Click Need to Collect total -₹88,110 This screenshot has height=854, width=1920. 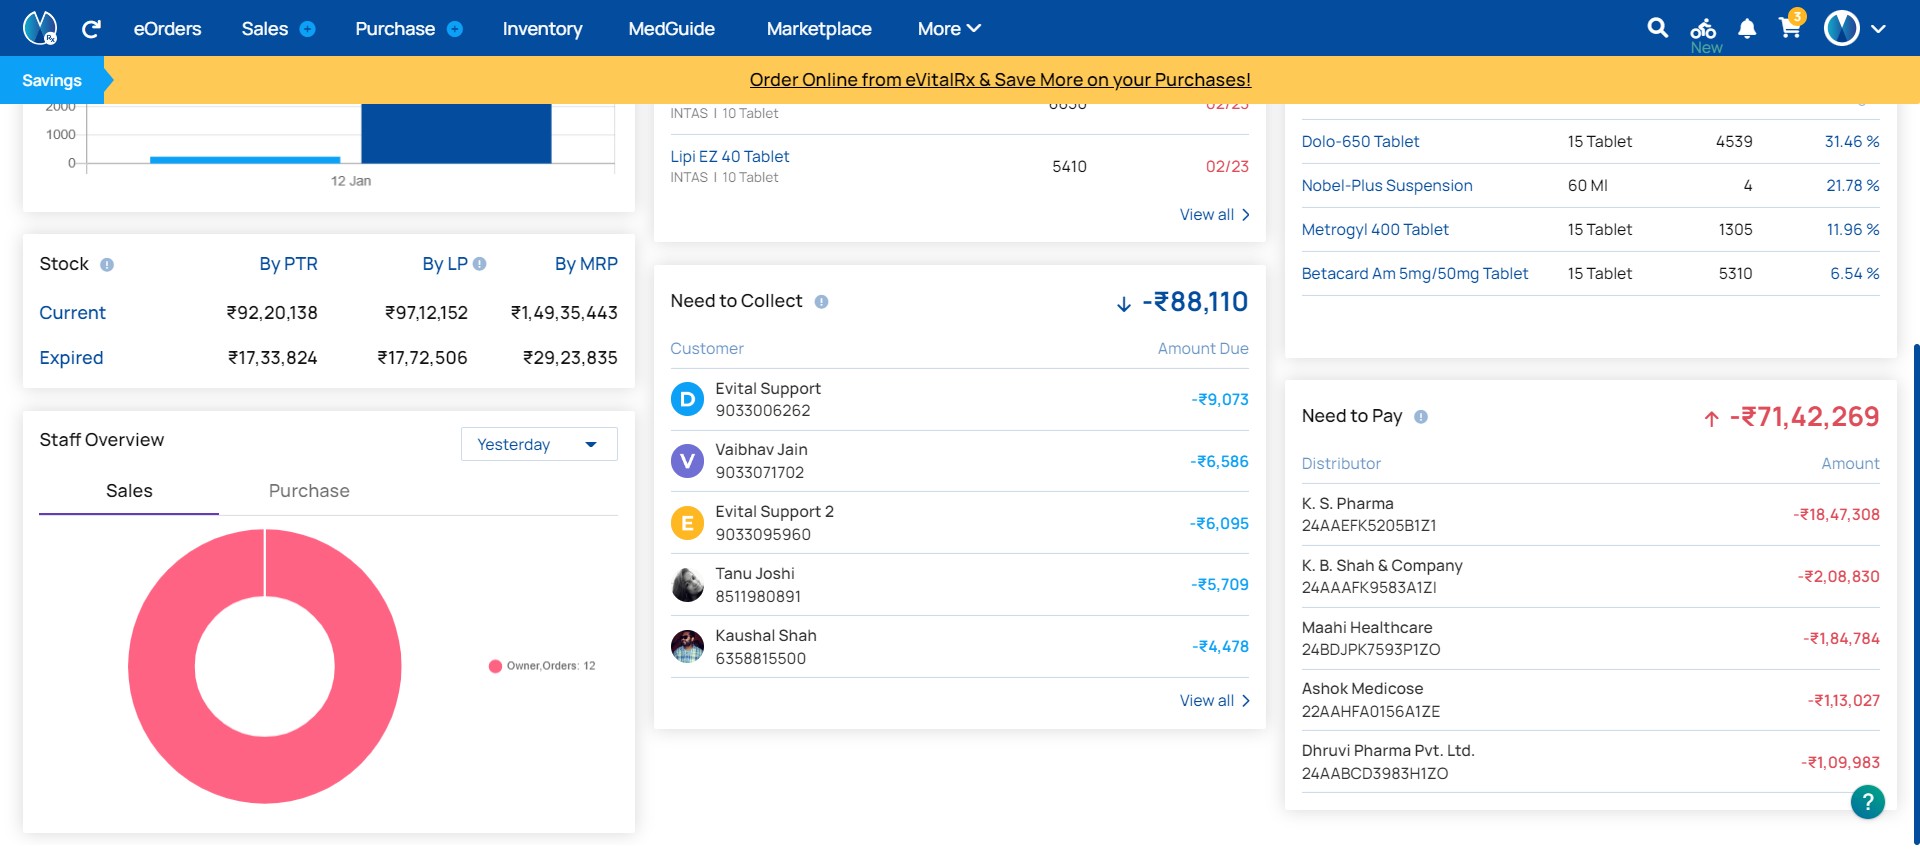1195,302
